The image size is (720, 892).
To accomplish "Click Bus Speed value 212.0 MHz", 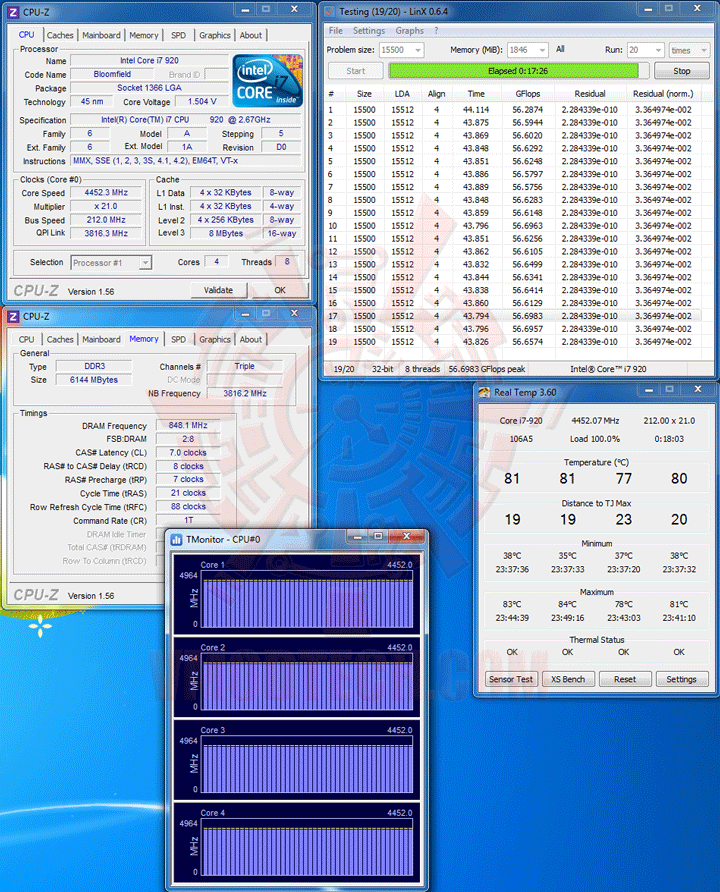I will coord(106,220).
